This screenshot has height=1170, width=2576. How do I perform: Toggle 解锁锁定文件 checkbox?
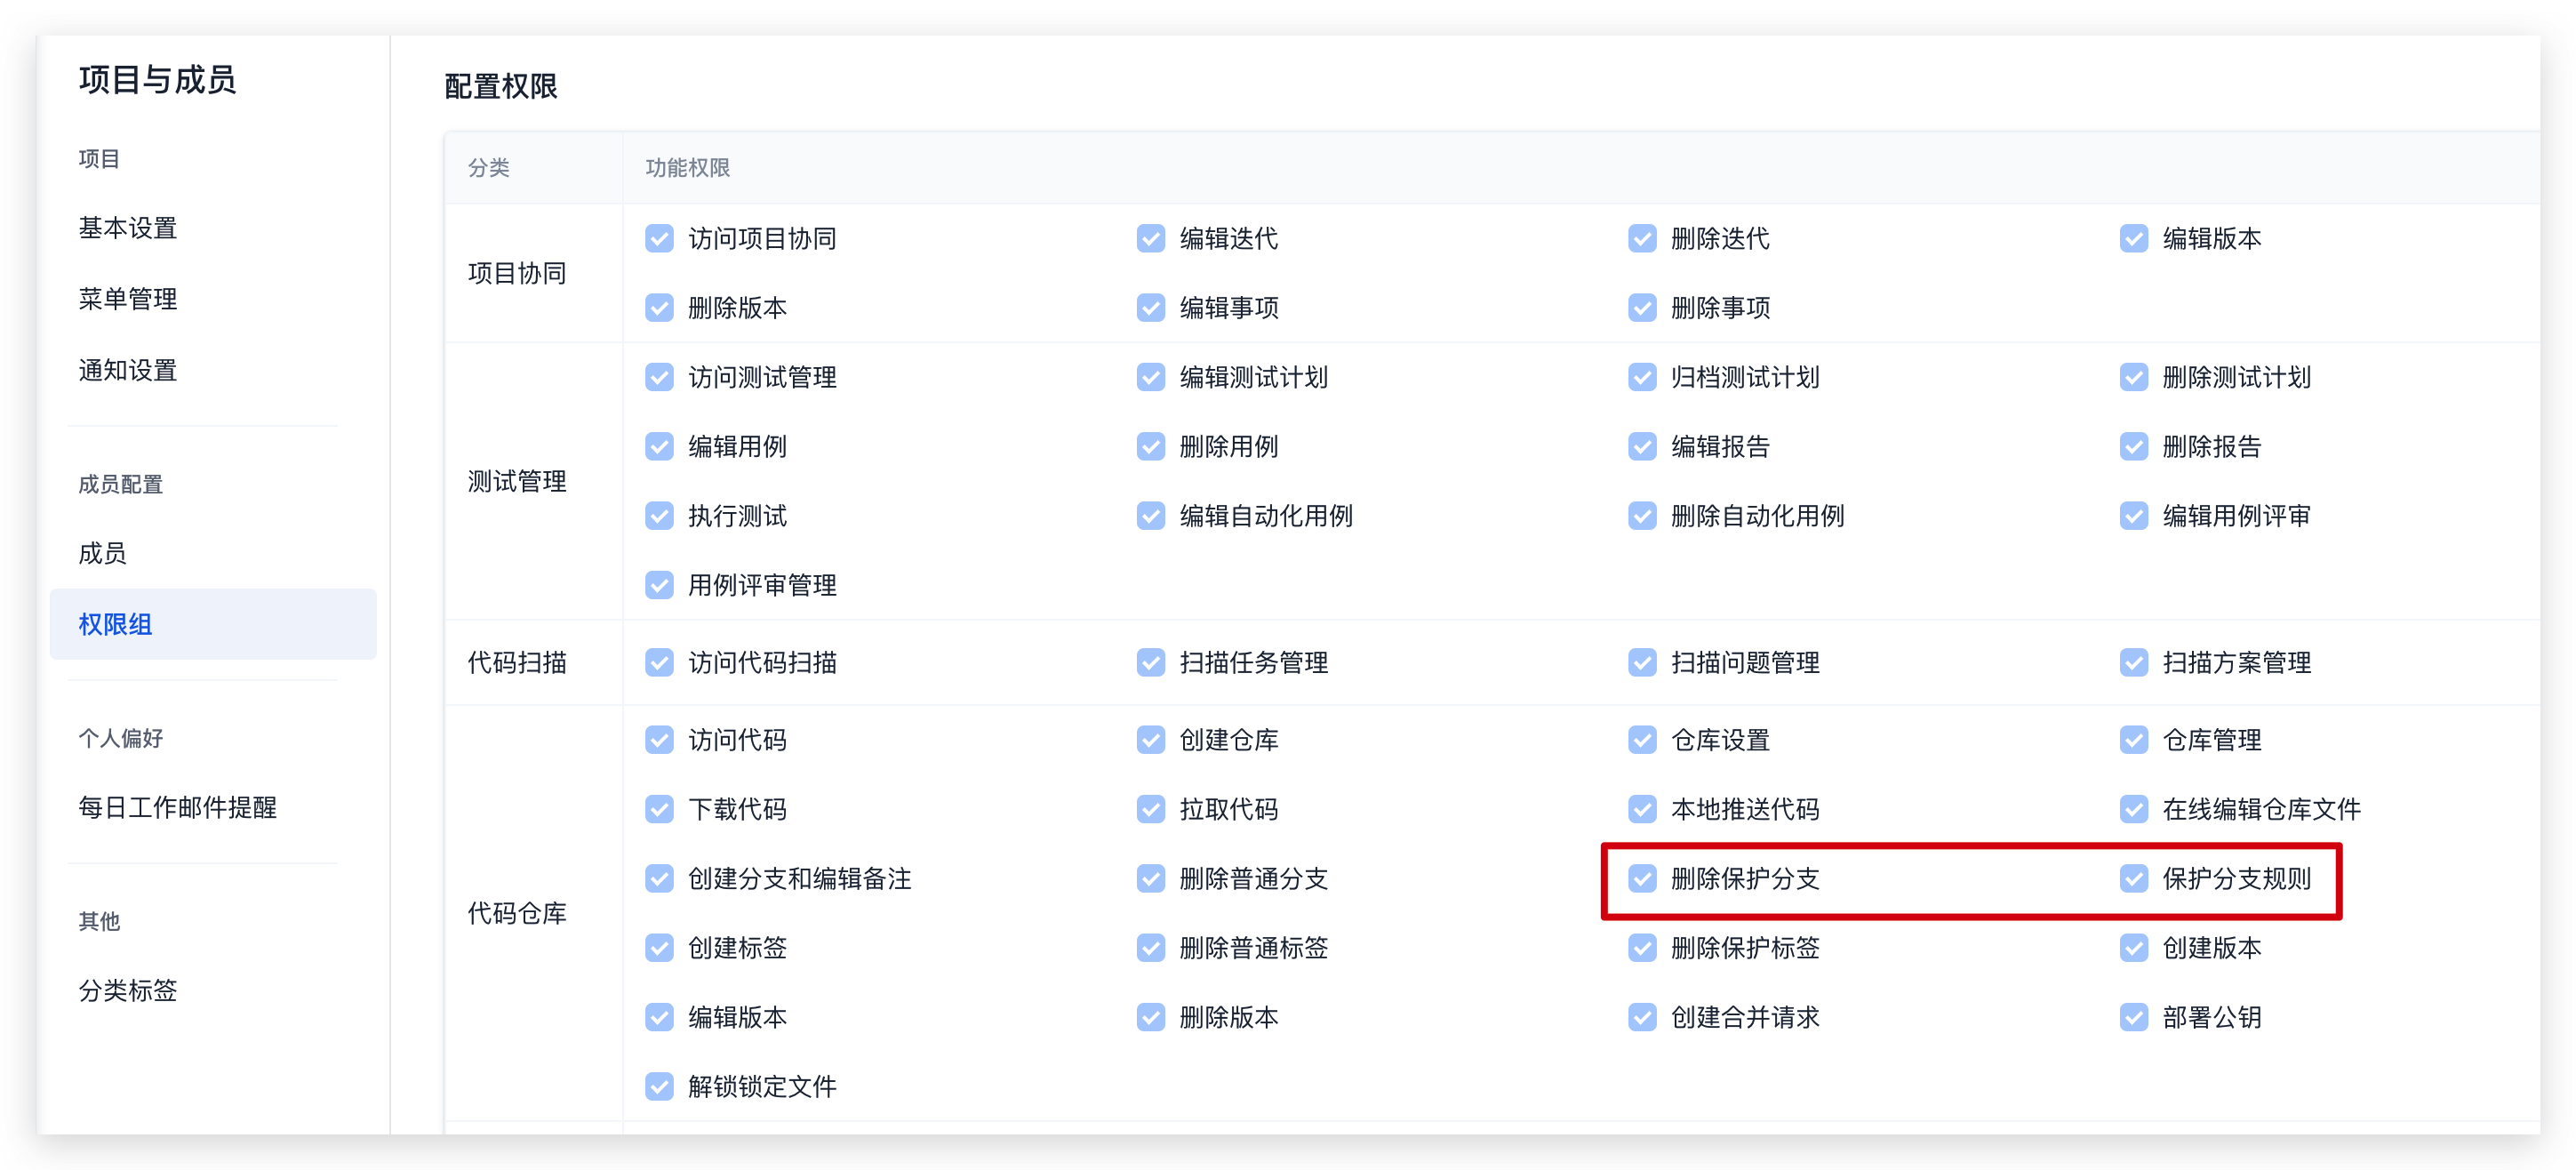click(660, 1087)
